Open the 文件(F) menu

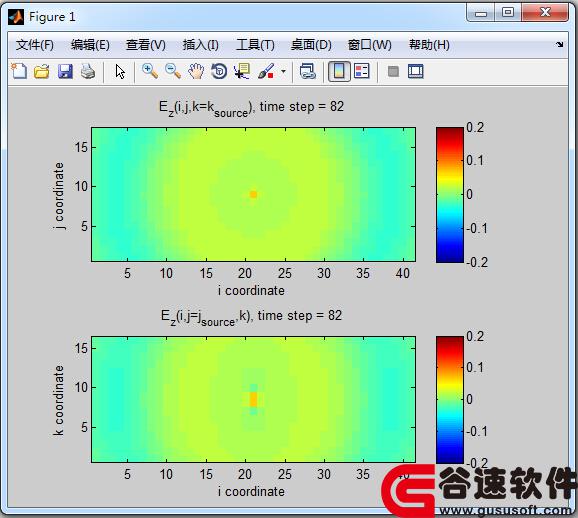35,45
